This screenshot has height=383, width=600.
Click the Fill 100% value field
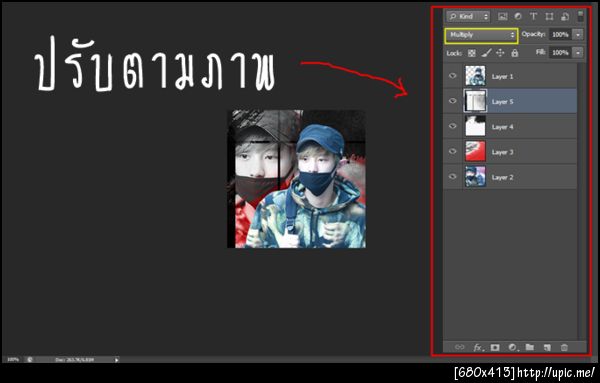pos(561,52)
